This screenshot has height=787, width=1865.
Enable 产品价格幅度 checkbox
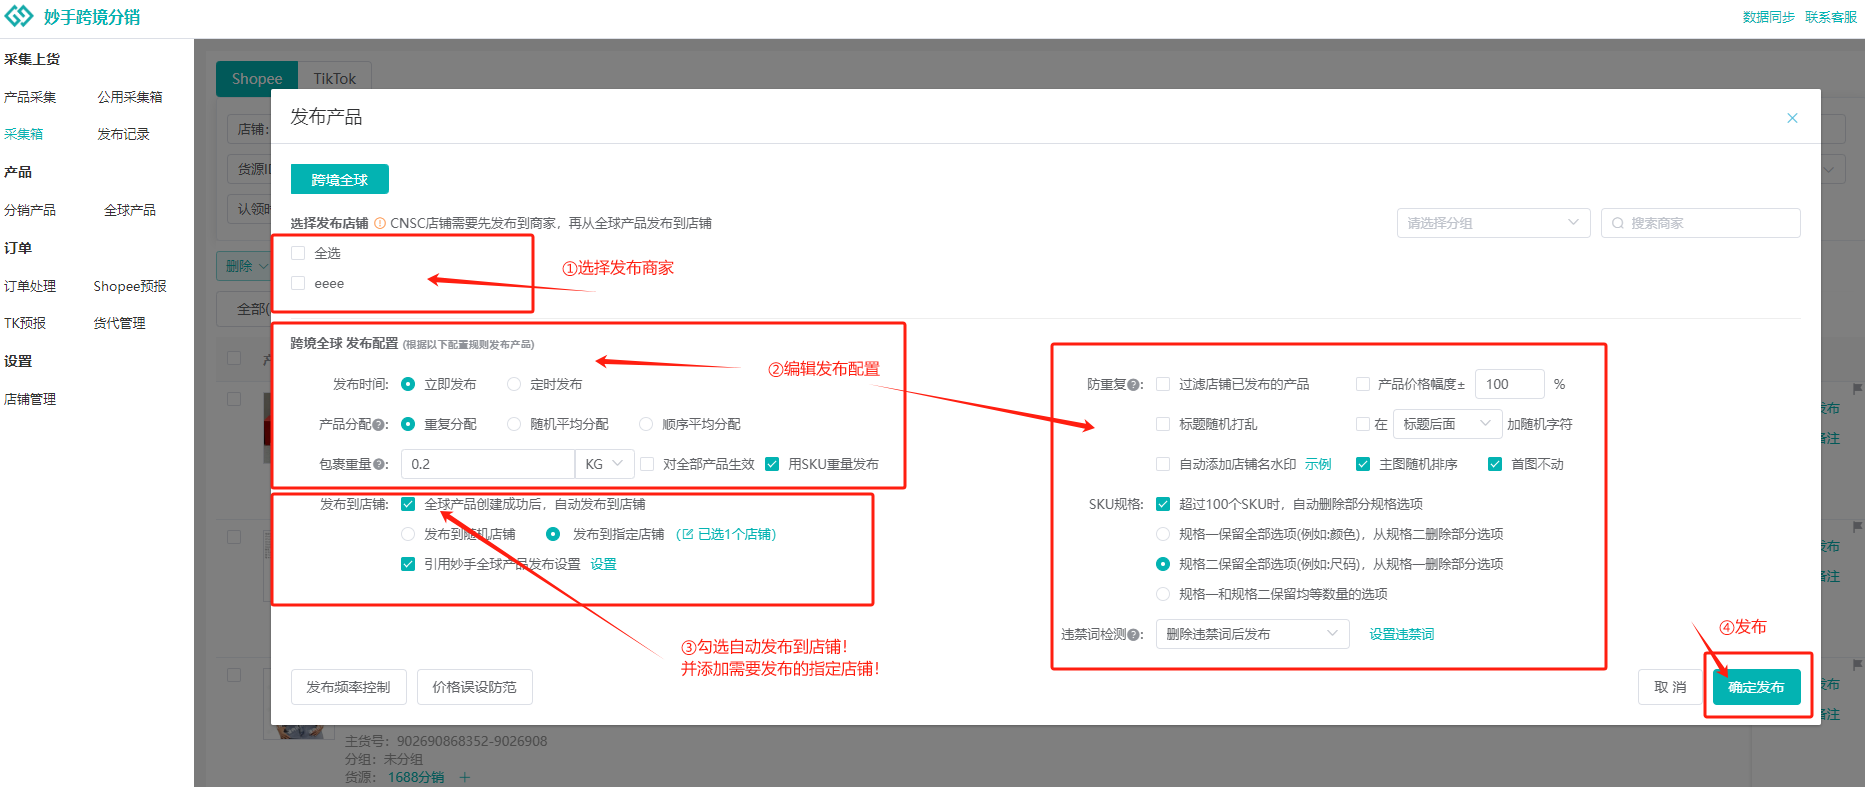(1363, 384)
